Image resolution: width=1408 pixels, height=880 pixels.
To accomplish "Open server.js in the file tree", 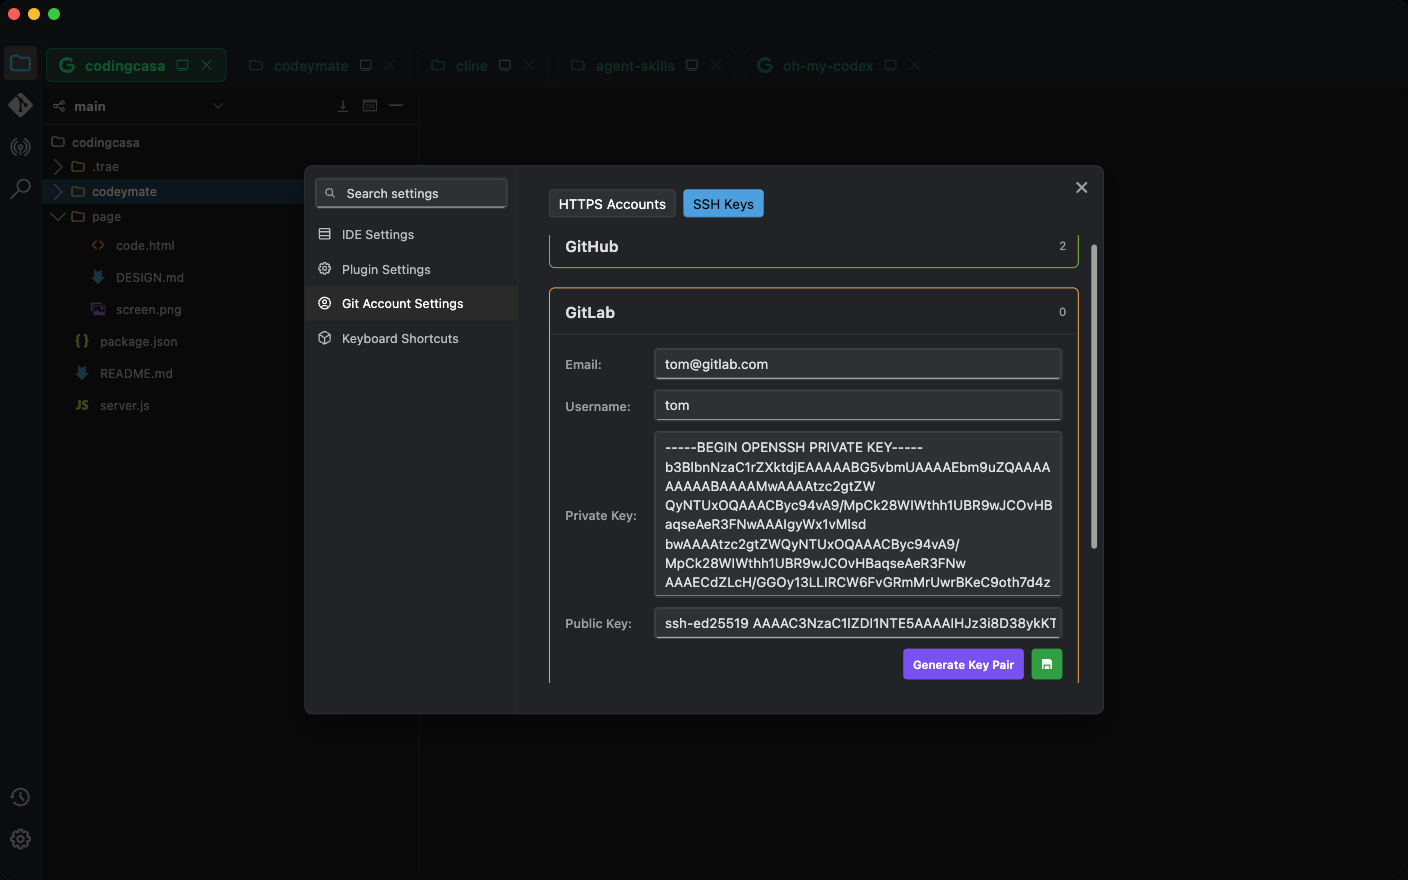I will [x=124, y=405].
